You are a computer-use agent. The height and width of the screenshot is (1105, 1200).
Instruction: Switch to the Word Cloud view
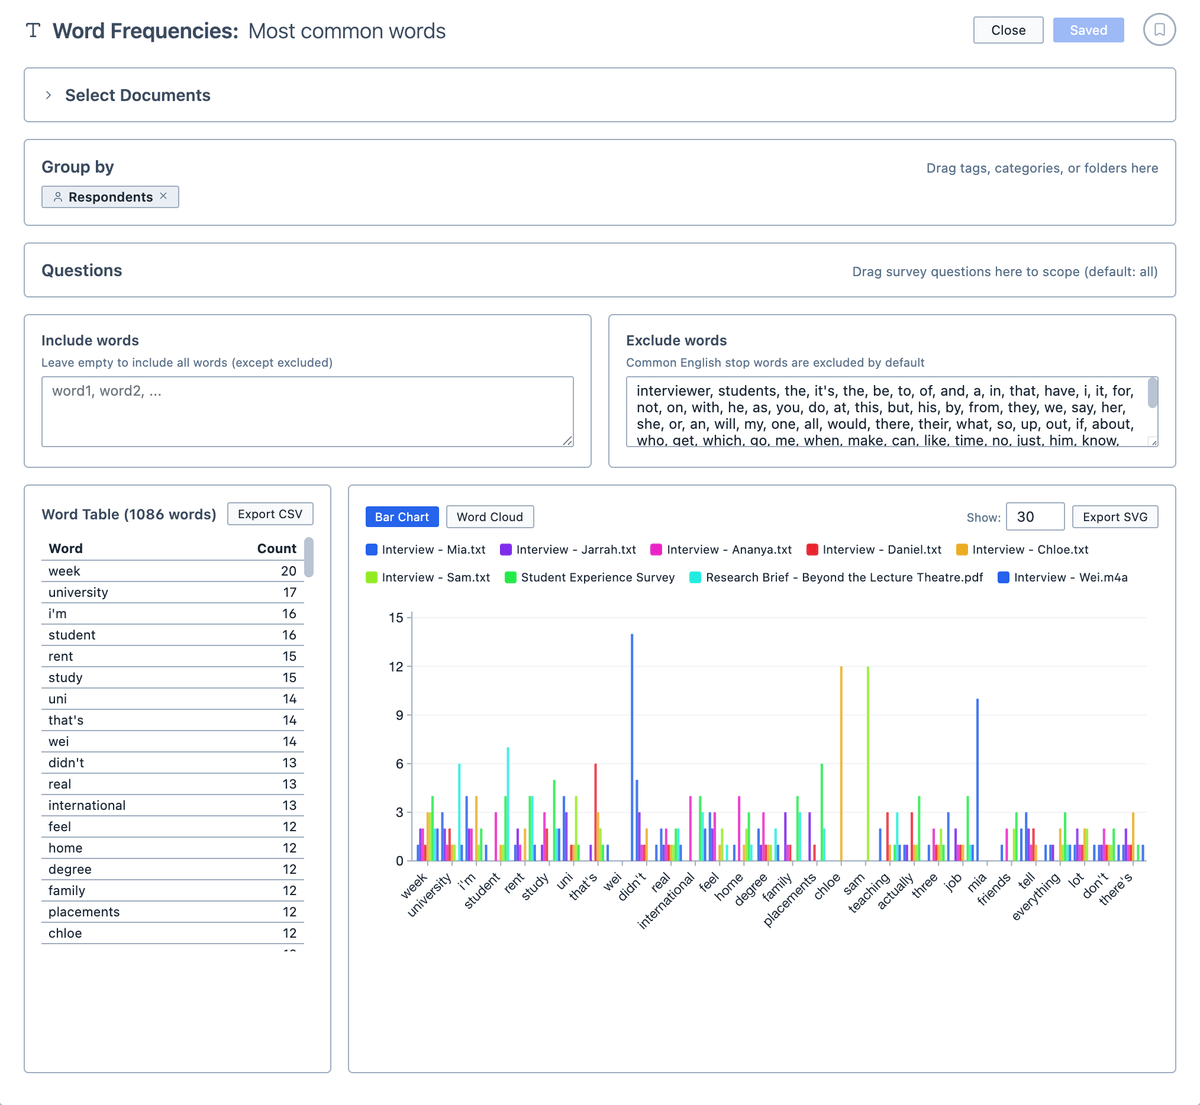pyautogui.click(x=490, y=517)
